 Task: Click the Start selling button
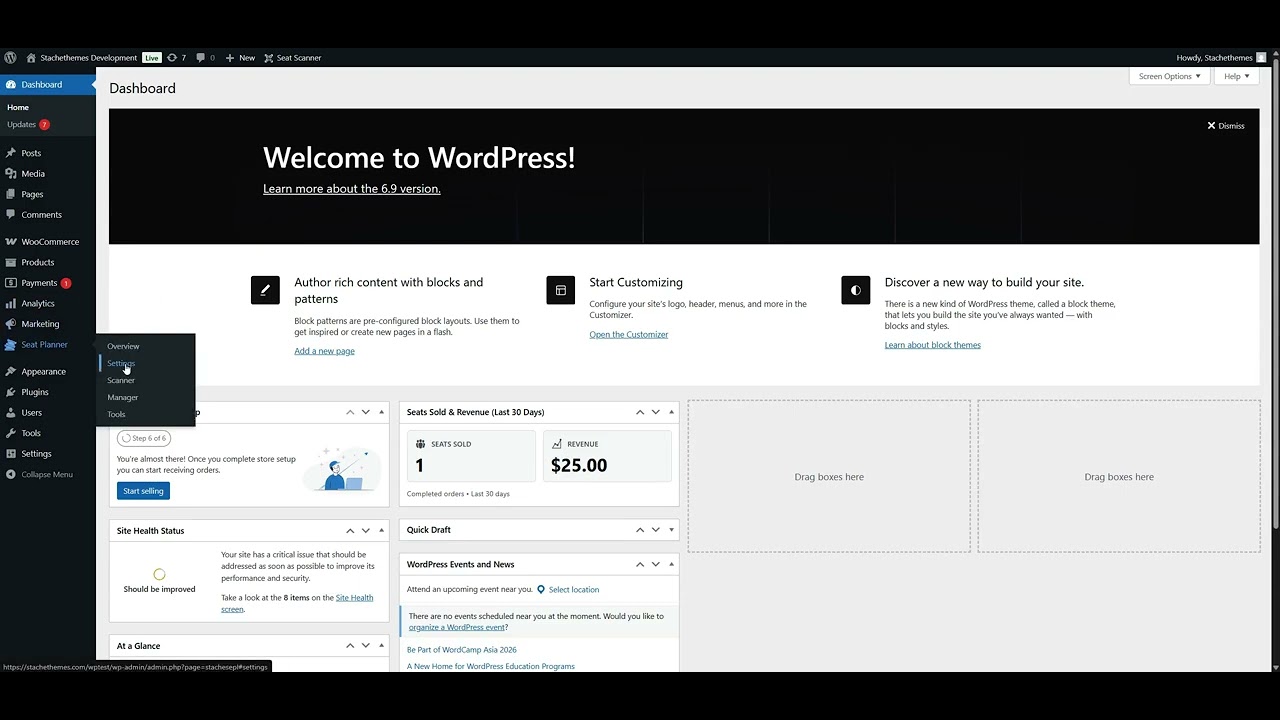(143, 491)
